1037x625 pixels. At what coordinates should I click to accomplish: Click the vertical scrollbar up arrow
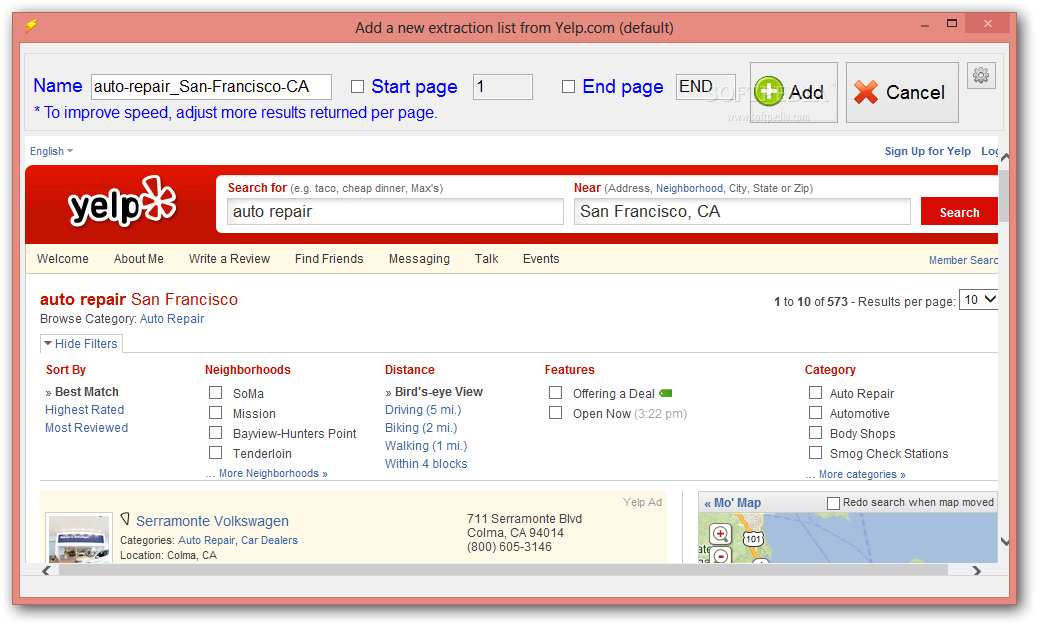[x=1004, y=157]
